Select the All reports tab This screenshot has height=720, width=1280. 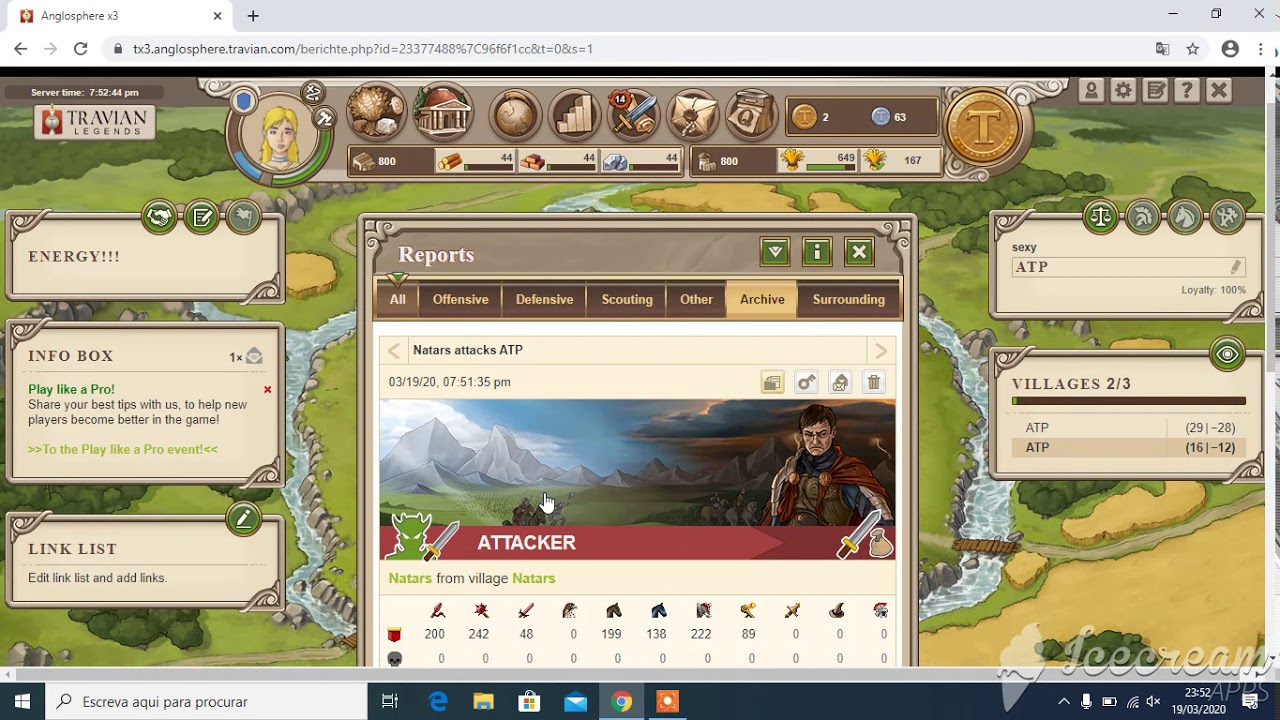[398, 299]
